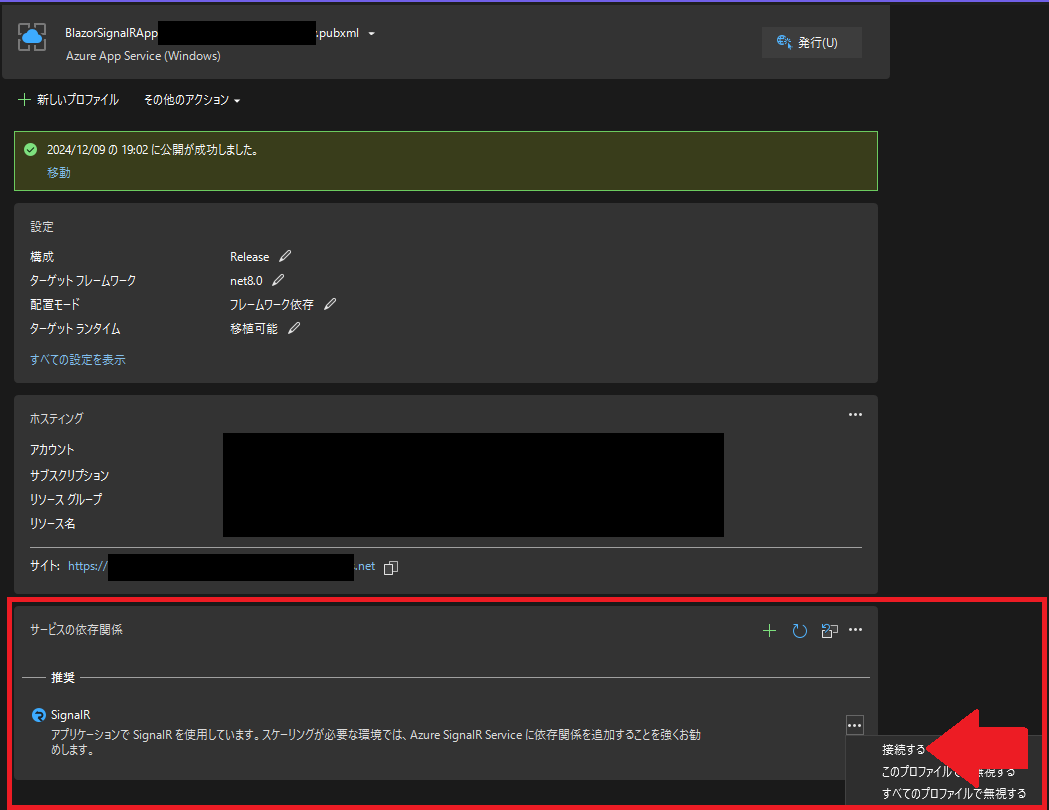Select すべてのプロファイルで無視する menu entry
The height and width of the screenshot is (810, 1049).
click(953, 793)
